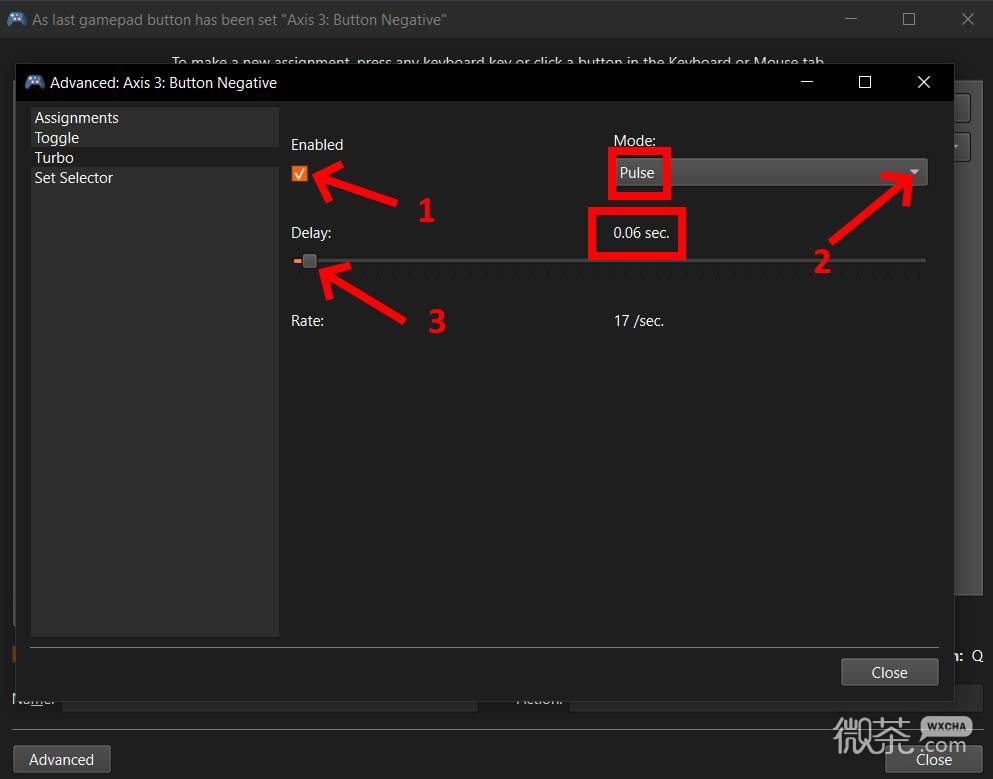Select Toggle in the left list
This screenshot has height=779, width=993.
point(155,137)
